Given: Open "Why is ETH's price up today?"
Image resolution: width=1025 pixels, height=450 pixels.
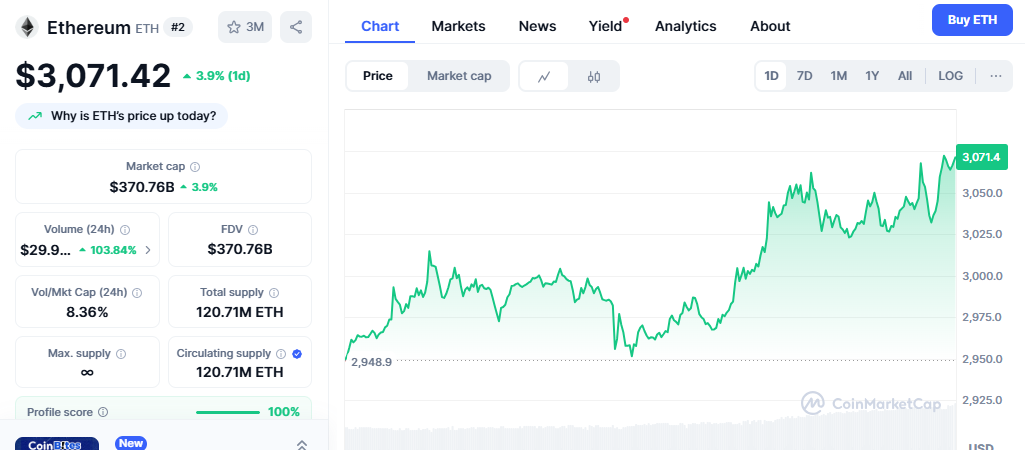Looking at the screenshot, I should pos(122,116).
